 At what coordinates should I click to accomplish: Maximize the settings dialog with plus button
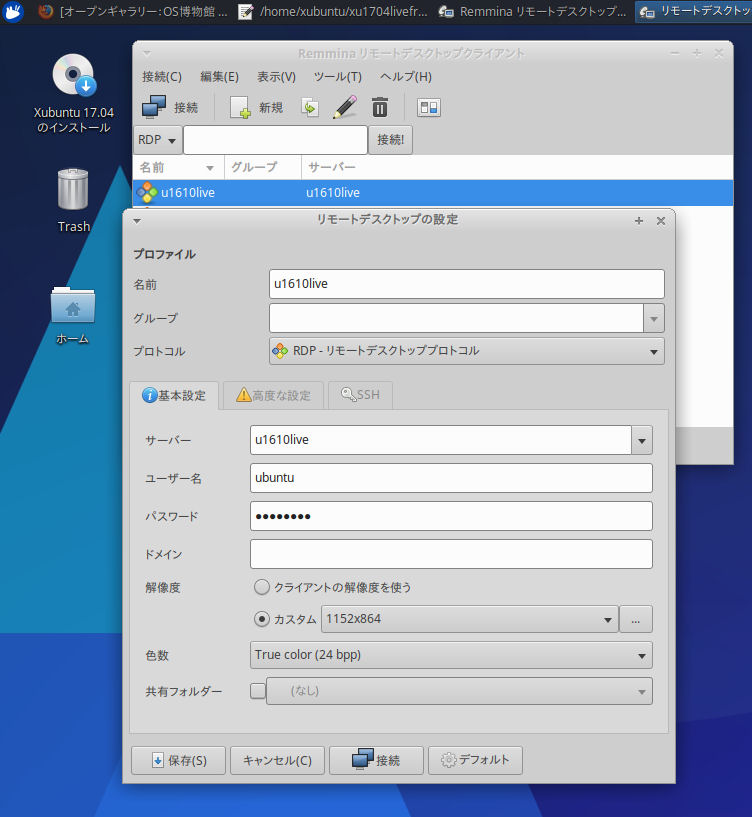coord(639,221)
